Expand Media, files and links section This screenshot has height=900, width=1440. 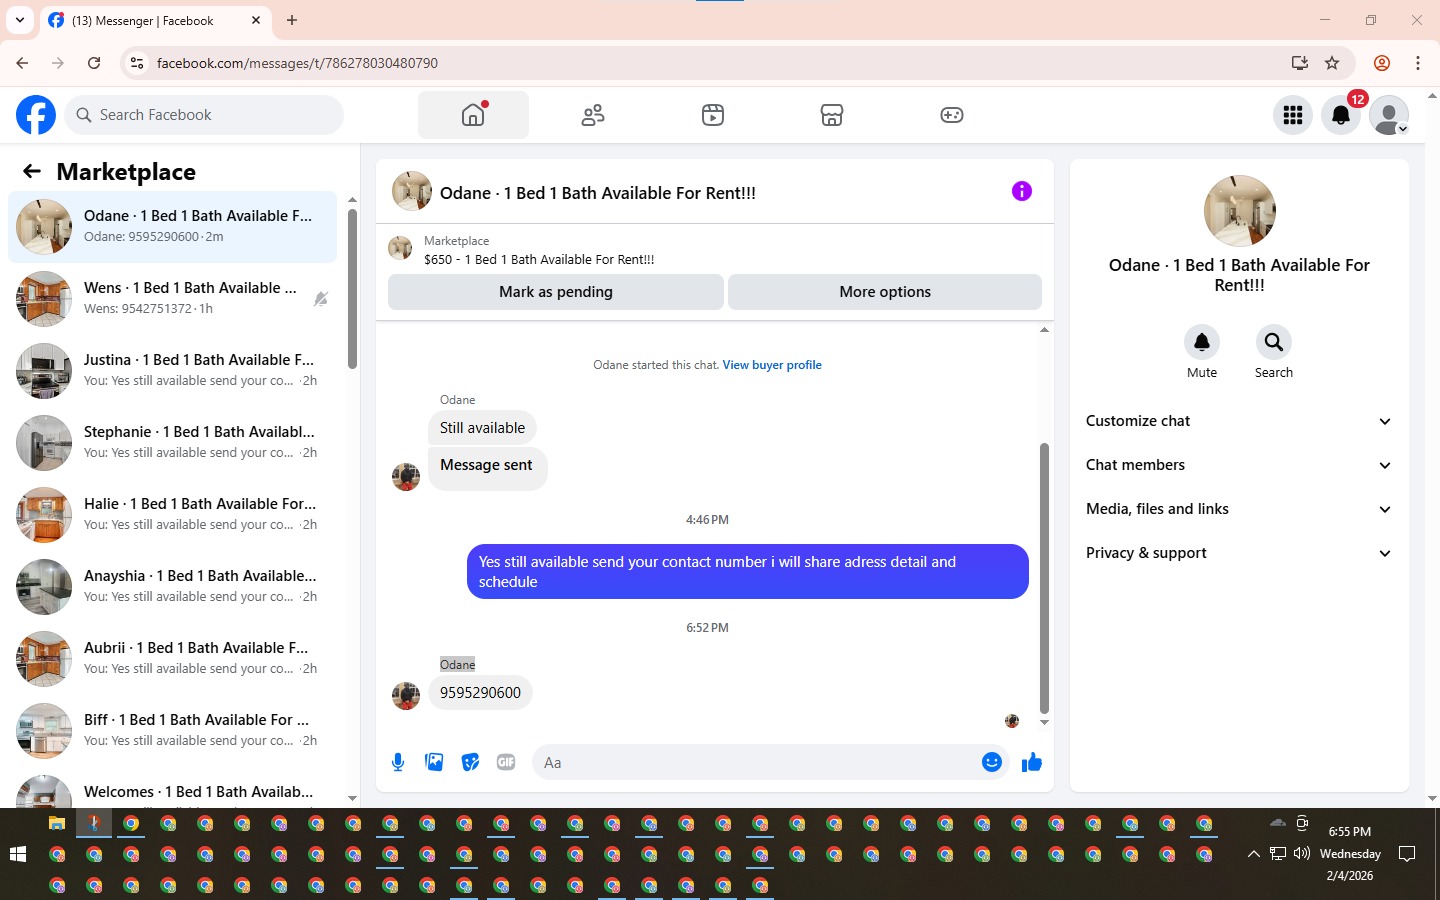(x=1239, y=509)
